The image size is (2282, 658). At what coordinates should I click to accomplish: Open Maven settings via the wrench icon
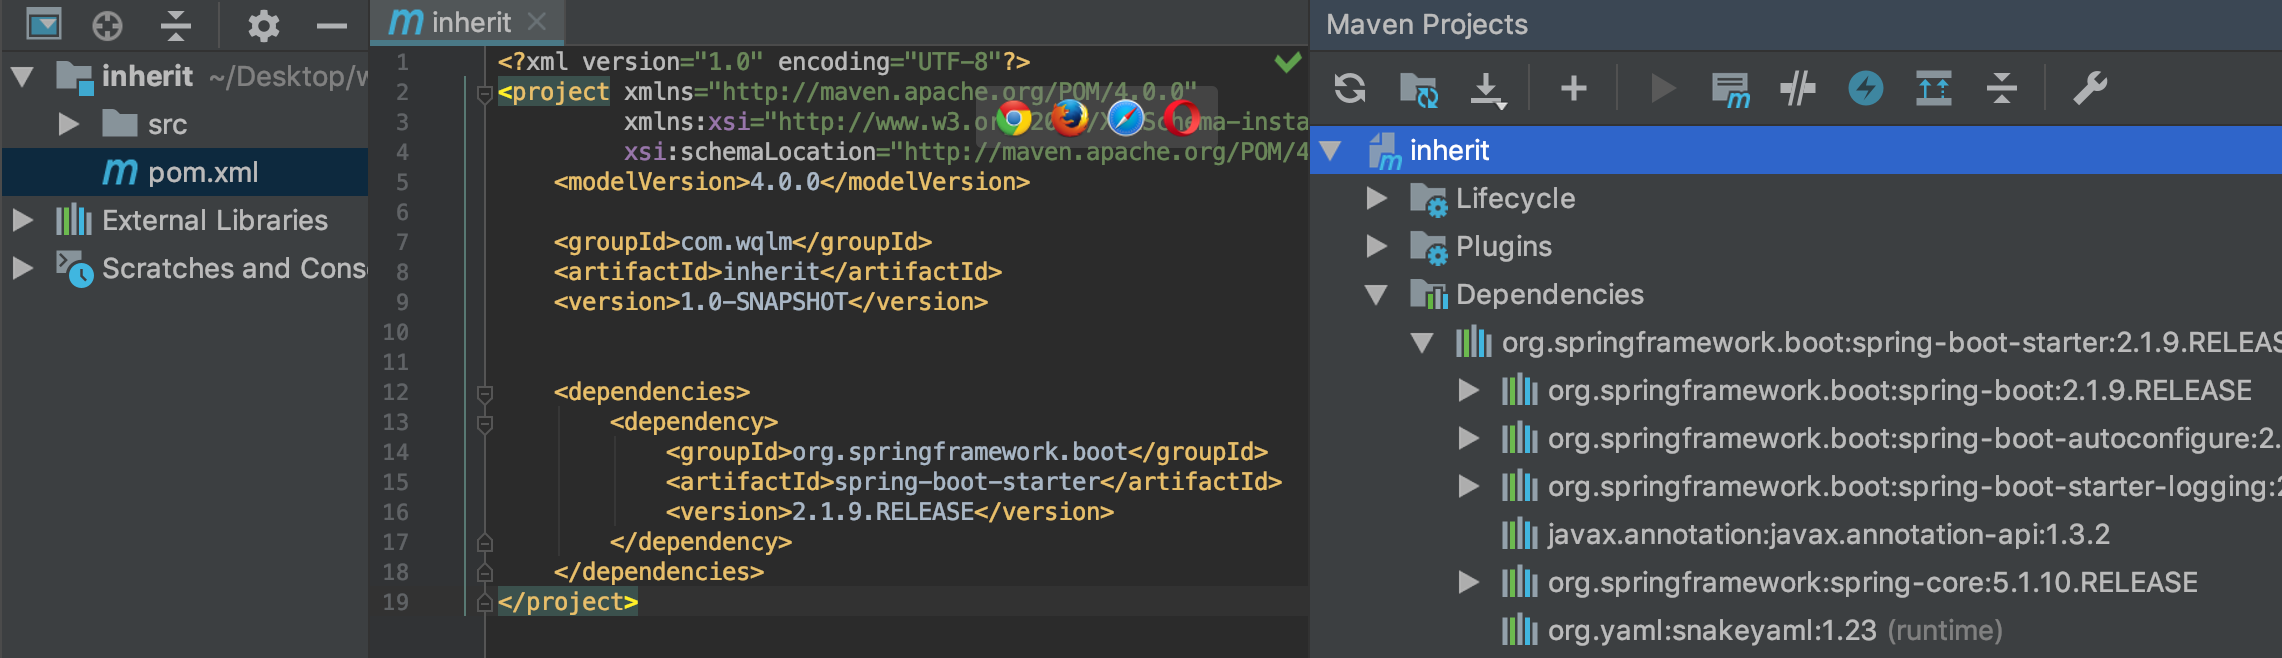2090,89
